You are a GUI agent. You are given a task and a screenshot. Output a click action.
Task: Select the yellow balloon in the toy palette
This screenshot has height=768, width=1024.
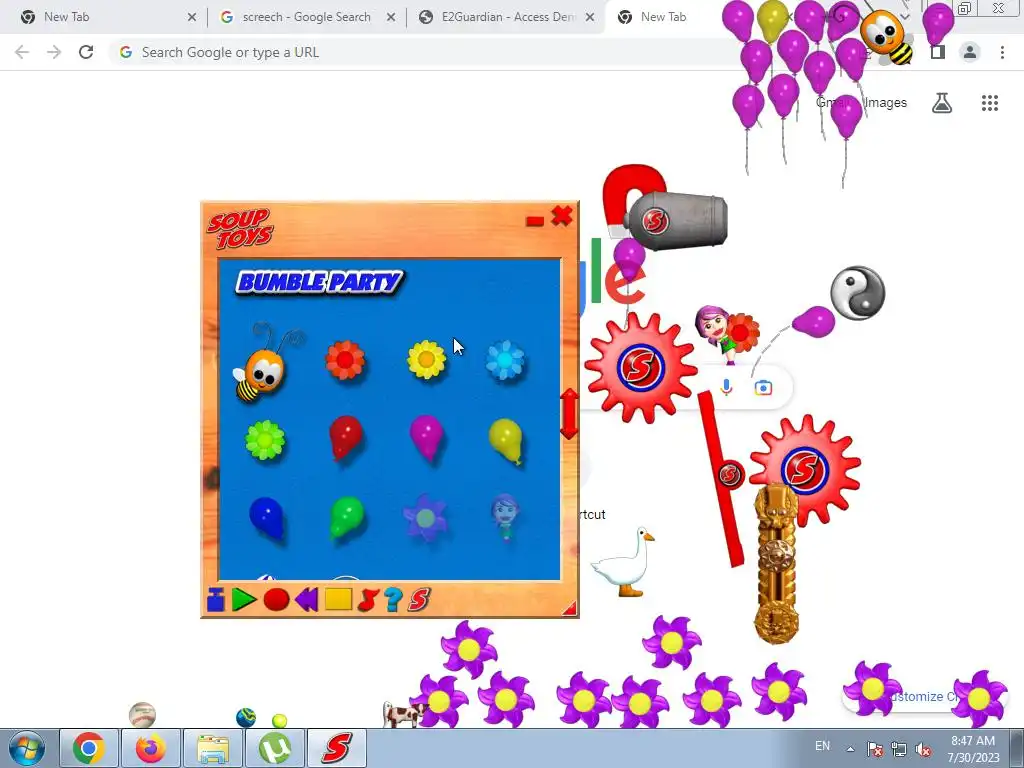click(506, 441)
